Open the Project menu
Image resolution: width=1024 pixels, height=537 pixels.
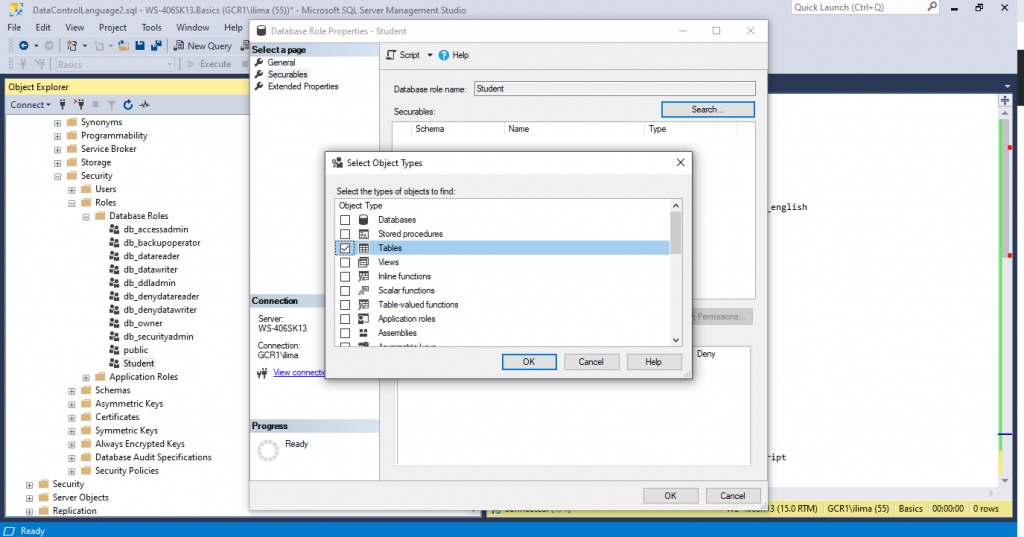(x=112, y=27)
